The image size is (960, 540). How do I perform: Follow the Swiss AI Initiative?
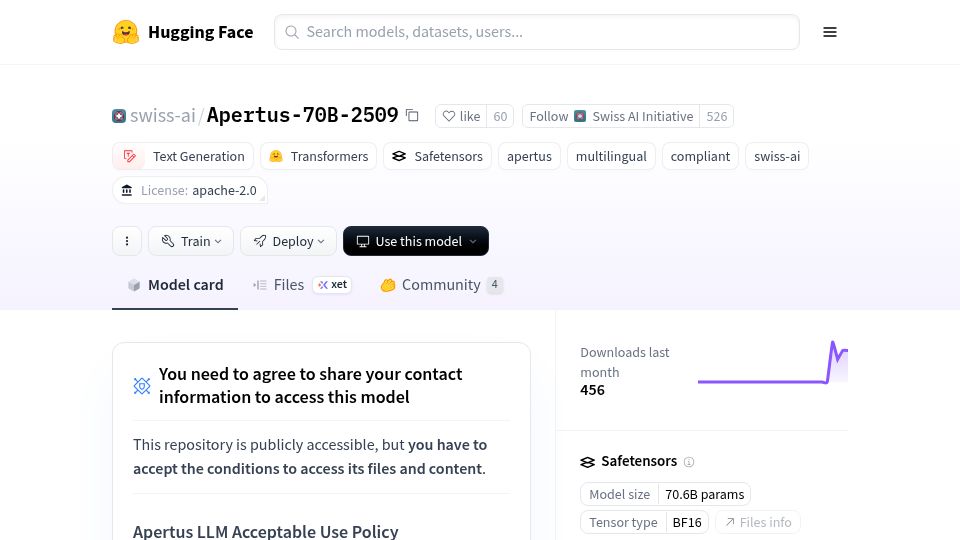point(611,116)
